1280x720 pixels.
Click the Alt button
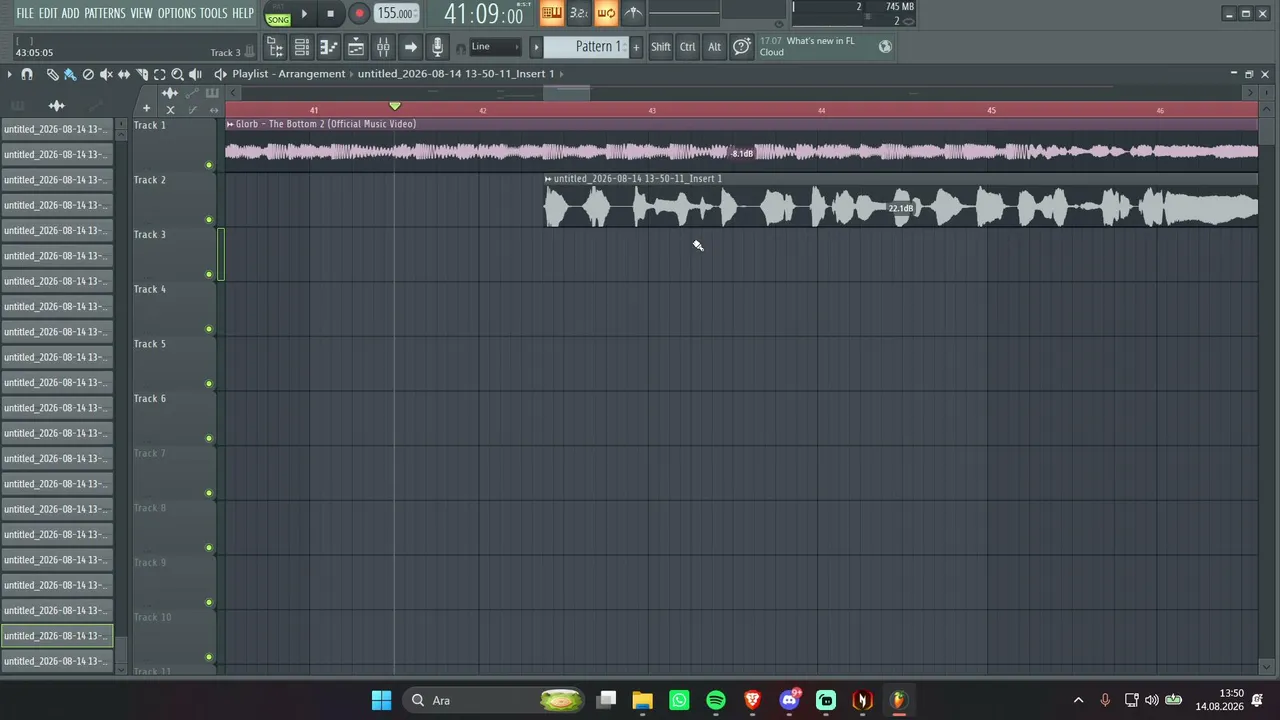pos(714,47)
